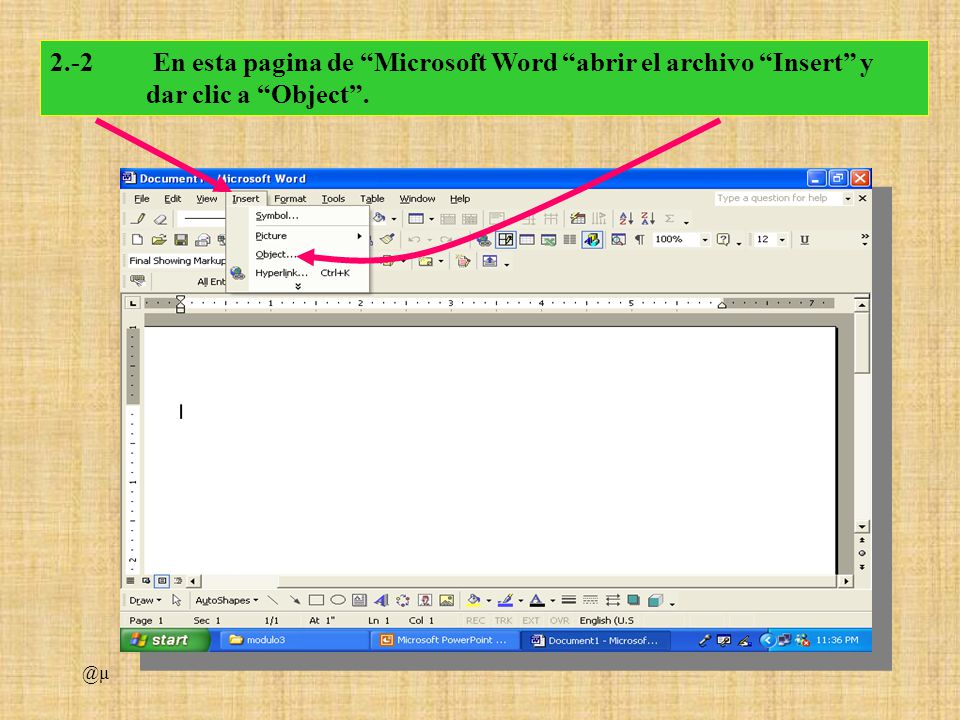Viewport: 960px width, 720px height.
Task: Open the Tools menu
Action: pyautogui.click(x=333, y=199)
